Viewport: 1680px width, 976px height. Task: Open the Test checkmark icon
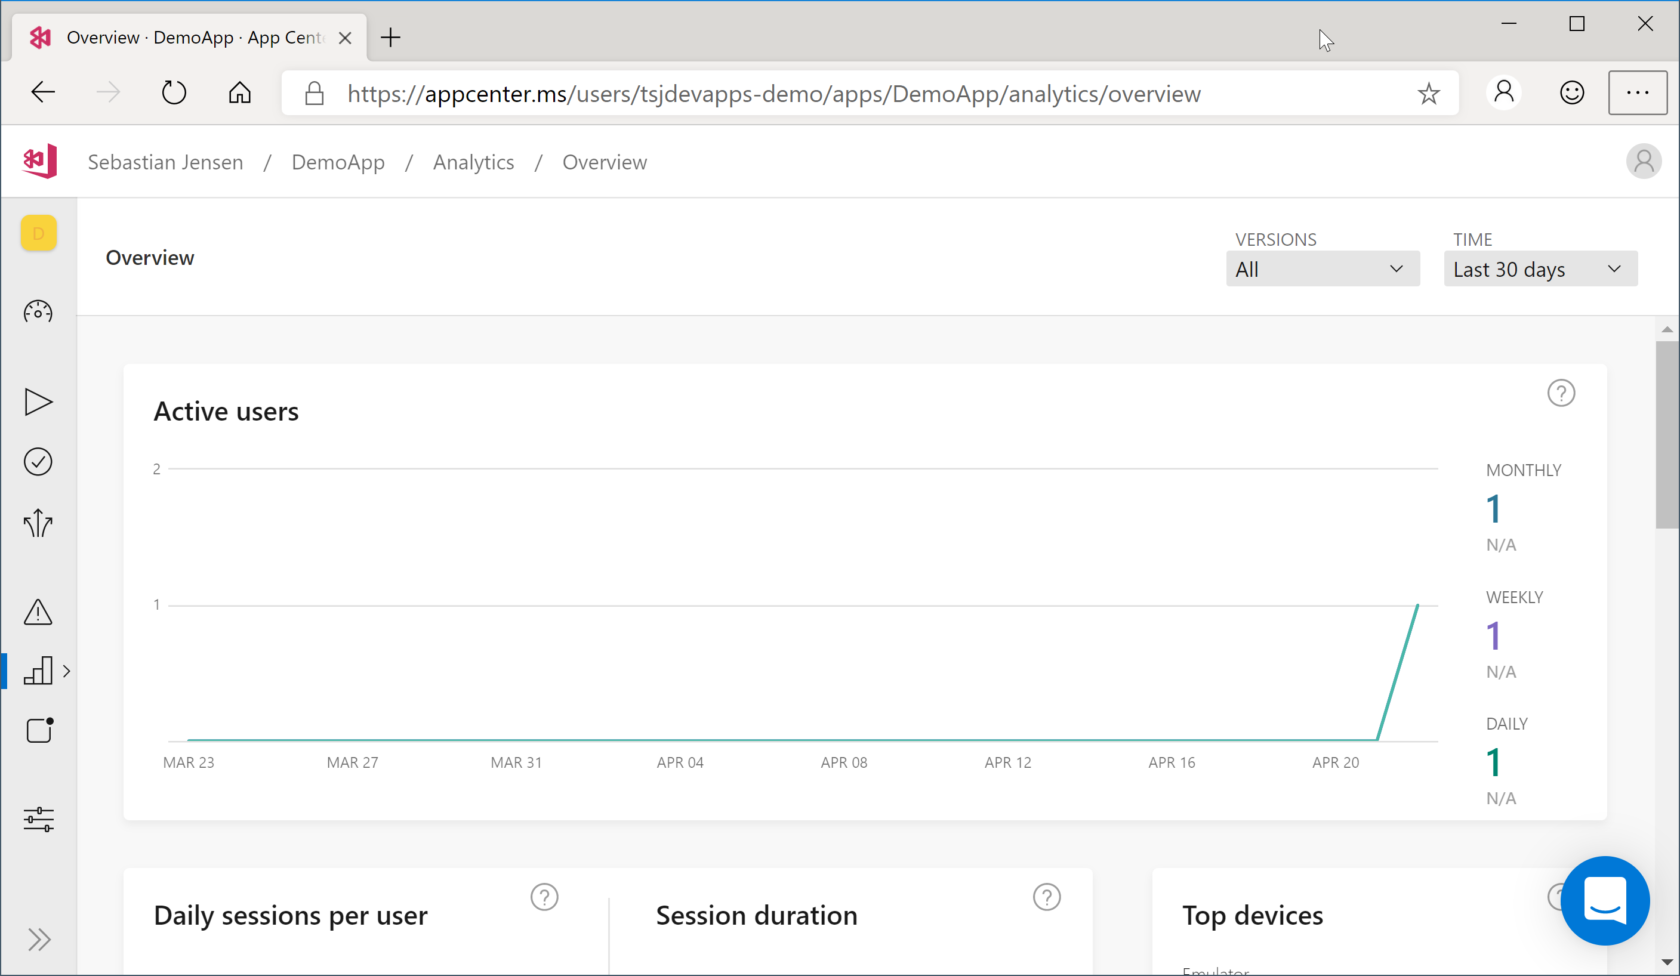click(38, 461)
